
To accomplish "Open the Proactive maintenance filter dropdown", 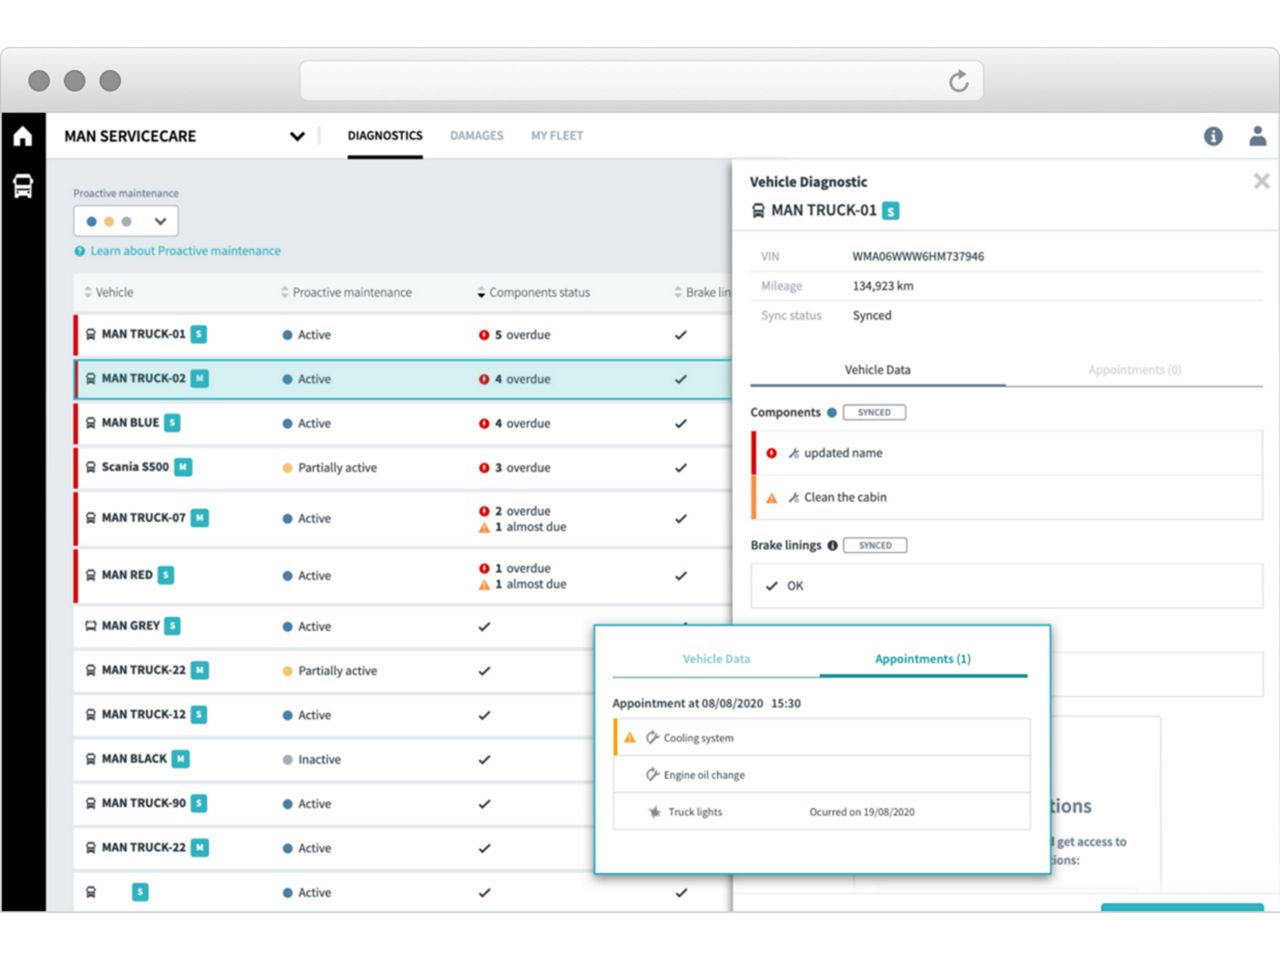I will pyautogui.click(x=126, y=221).
